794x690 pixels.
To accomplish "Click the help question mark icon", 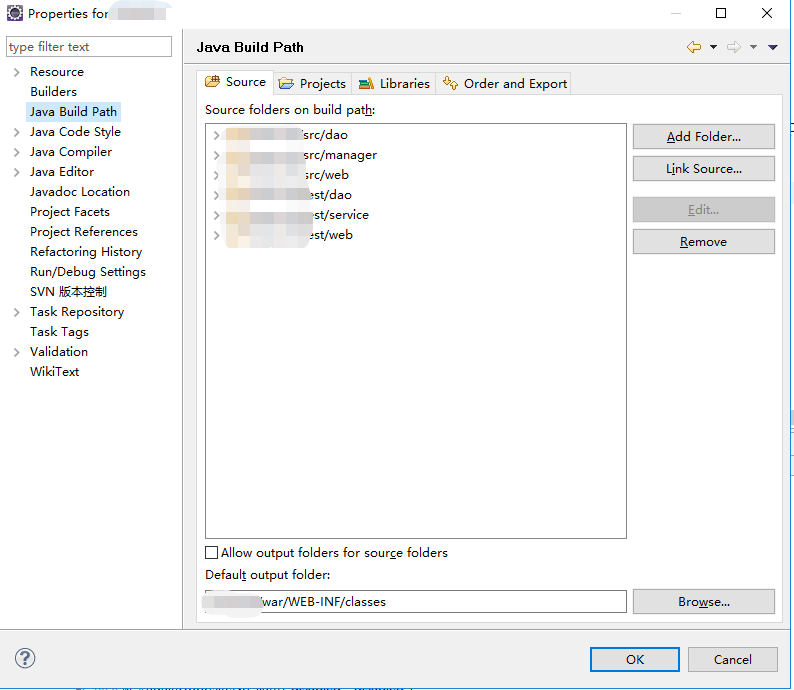I will 25,658.
